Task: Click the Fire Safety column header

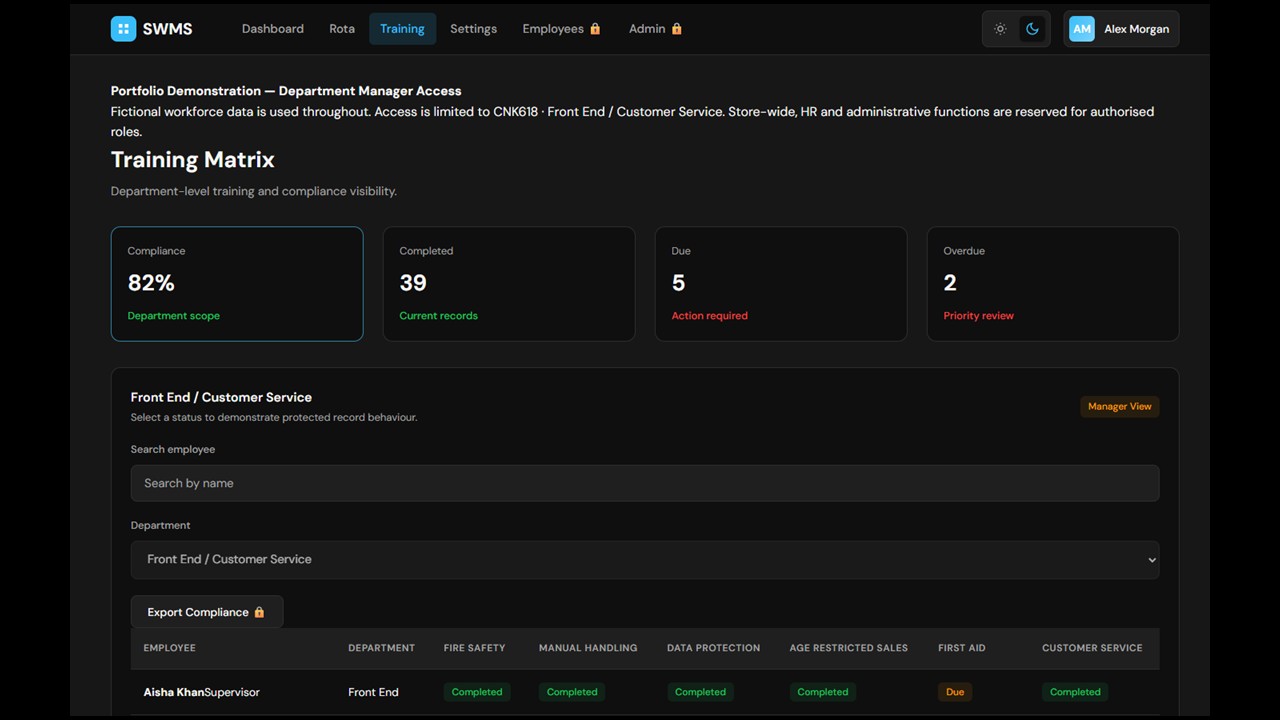Action: (x=474, y=648)
